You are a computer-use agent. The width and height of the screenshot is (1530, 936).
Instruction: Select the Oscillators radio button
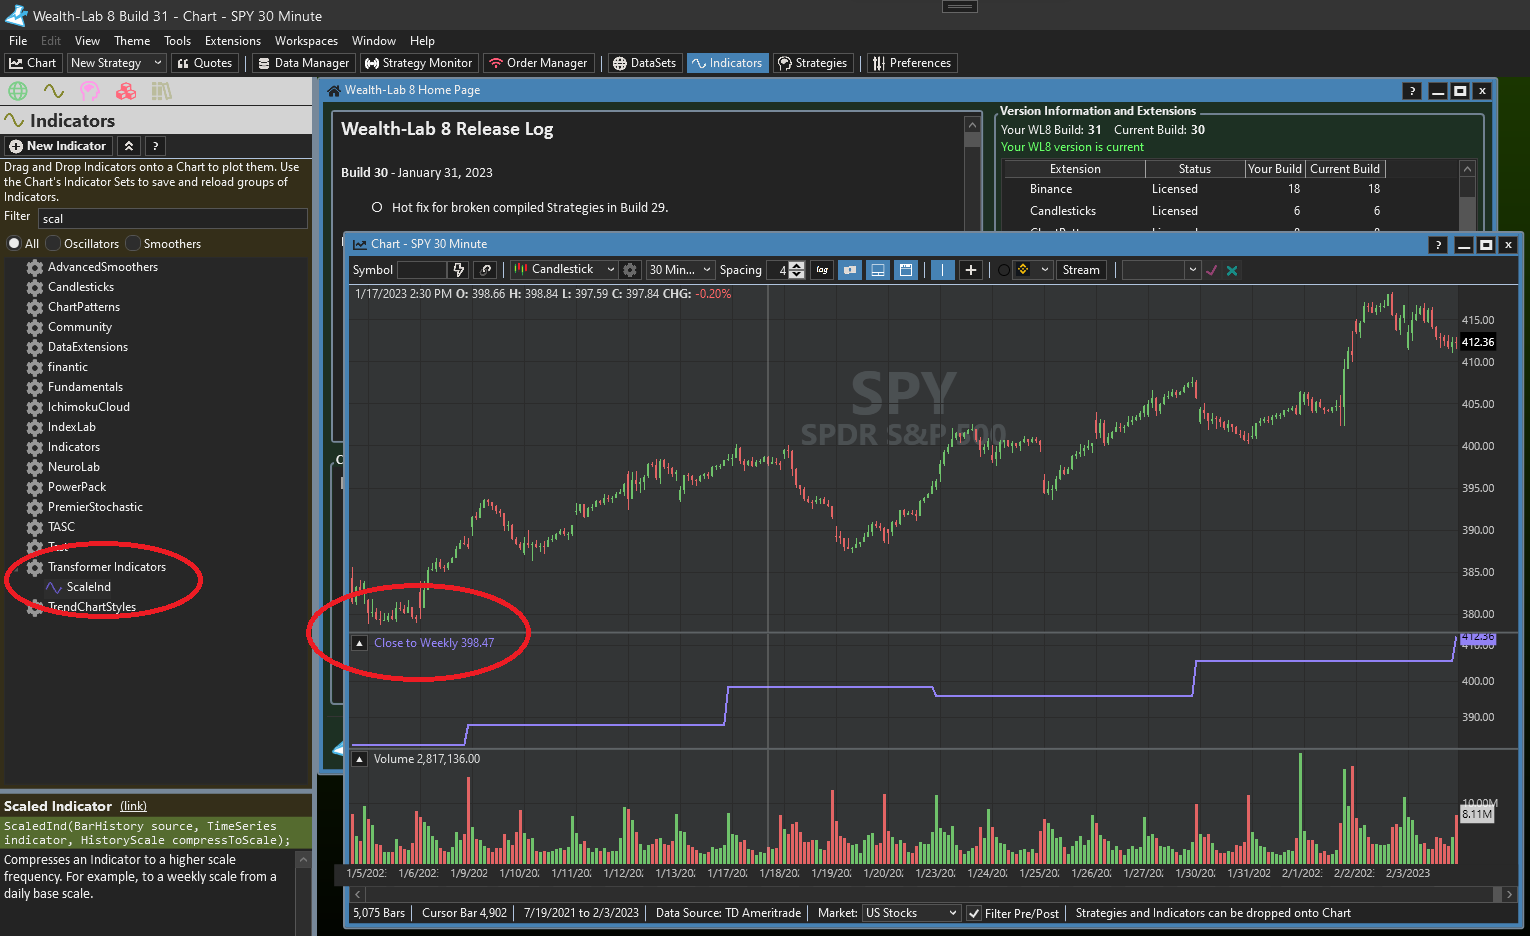53,244
